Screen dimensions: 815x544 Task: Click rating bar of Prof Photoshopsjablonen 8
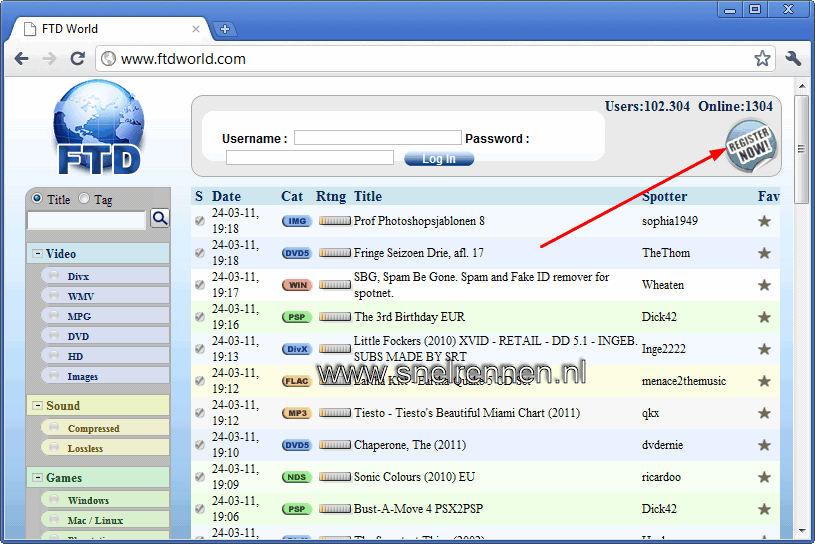(335, 221)
